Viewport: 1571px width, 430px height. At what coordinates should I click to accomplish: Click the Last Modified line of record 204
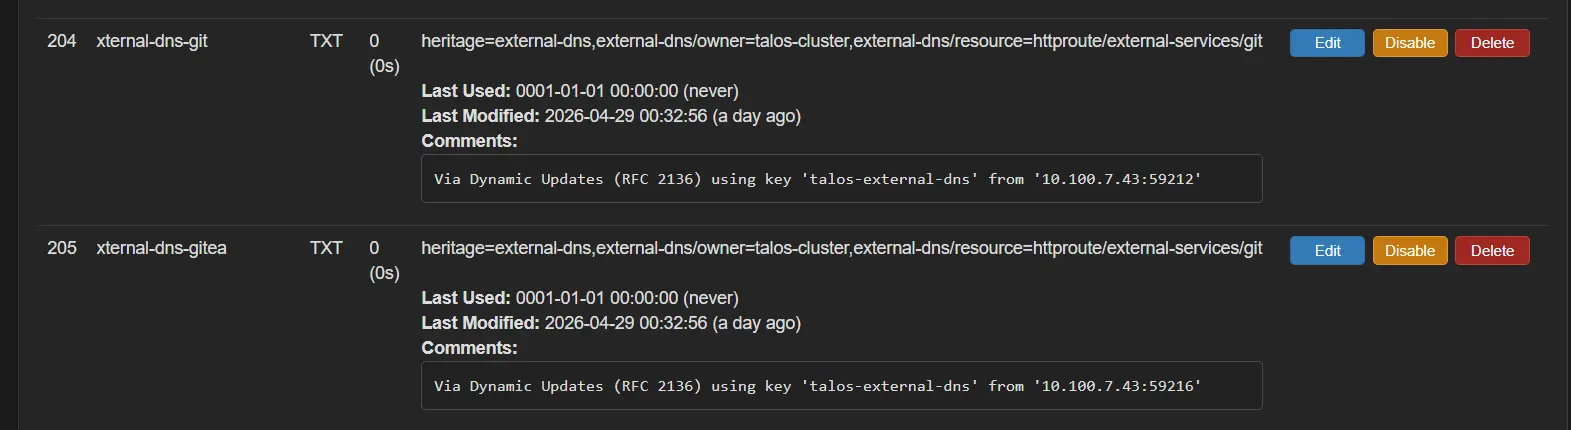coord(611,116)
